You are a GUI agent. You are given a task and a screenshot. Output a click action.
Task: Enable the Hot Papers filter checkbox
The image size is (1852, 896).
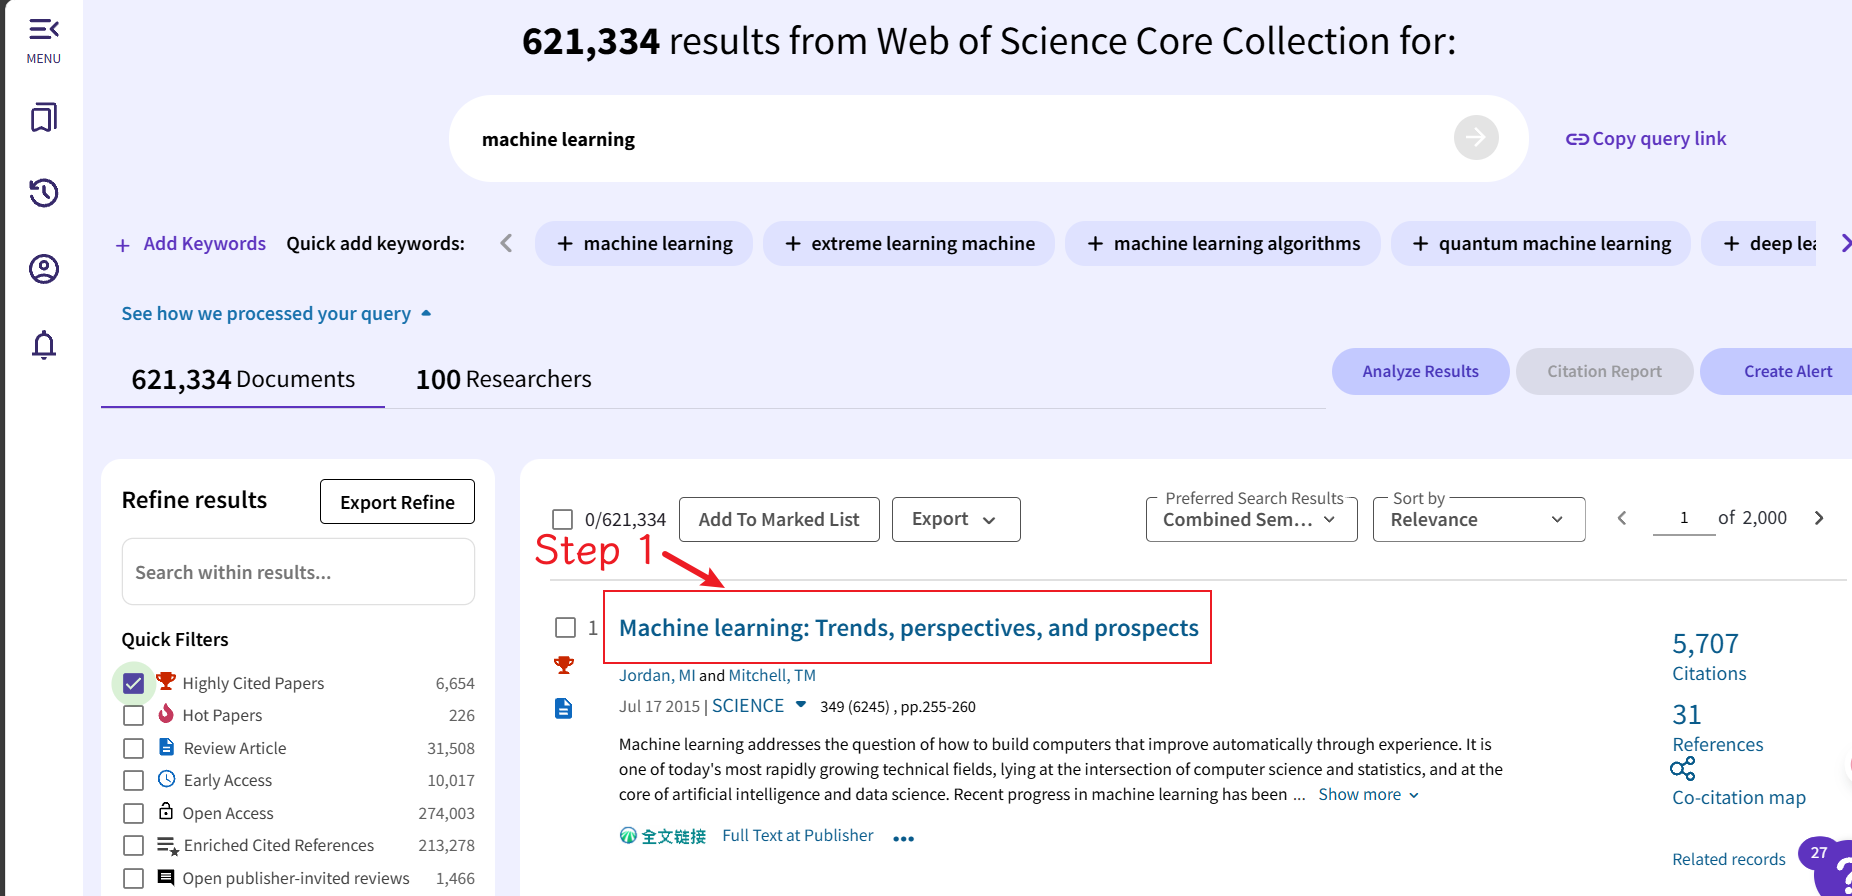[133, 716]
